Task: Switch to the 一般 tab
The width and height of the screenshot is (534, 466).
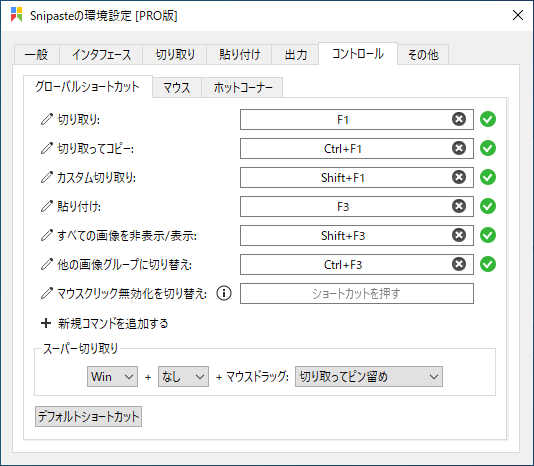Action: pos(37,55)
